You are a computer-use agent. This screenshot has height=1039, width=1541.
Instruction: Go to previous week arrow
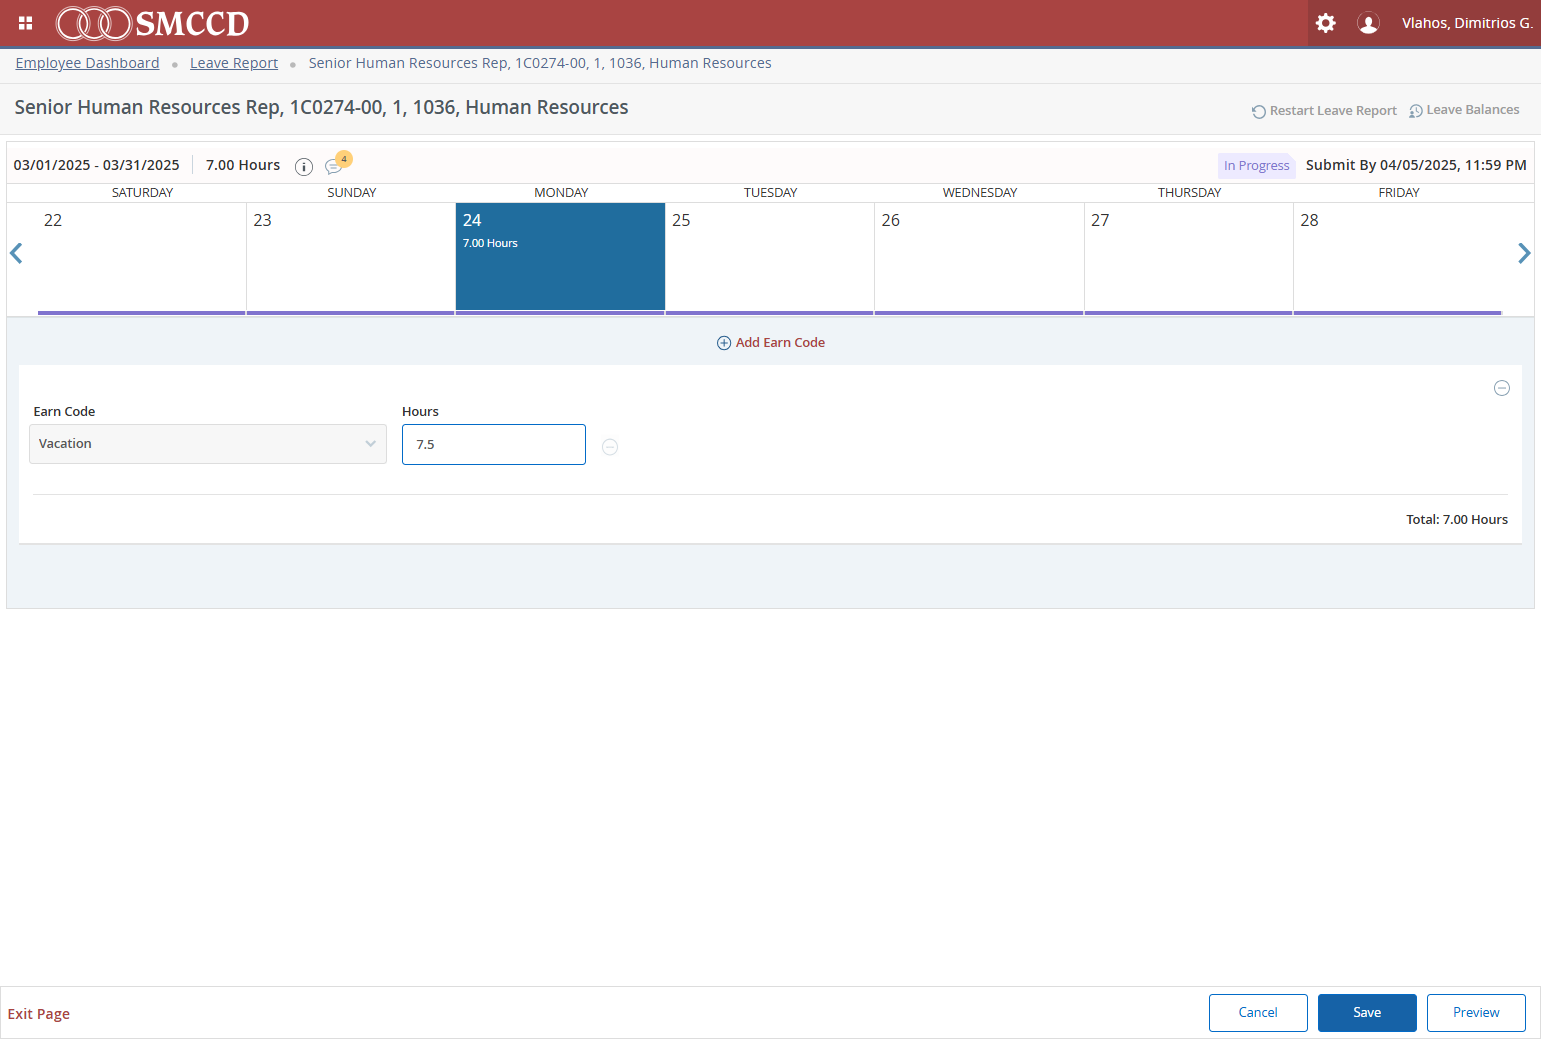coord(16,253)
